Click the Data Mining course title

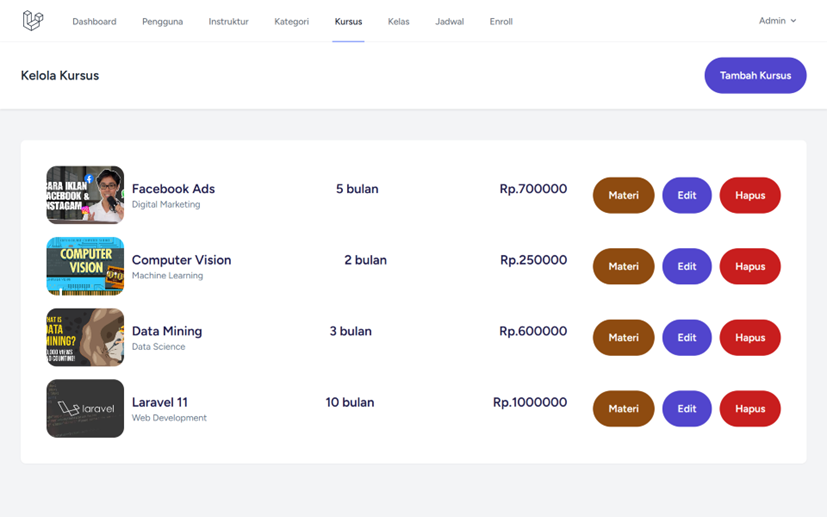167,331
